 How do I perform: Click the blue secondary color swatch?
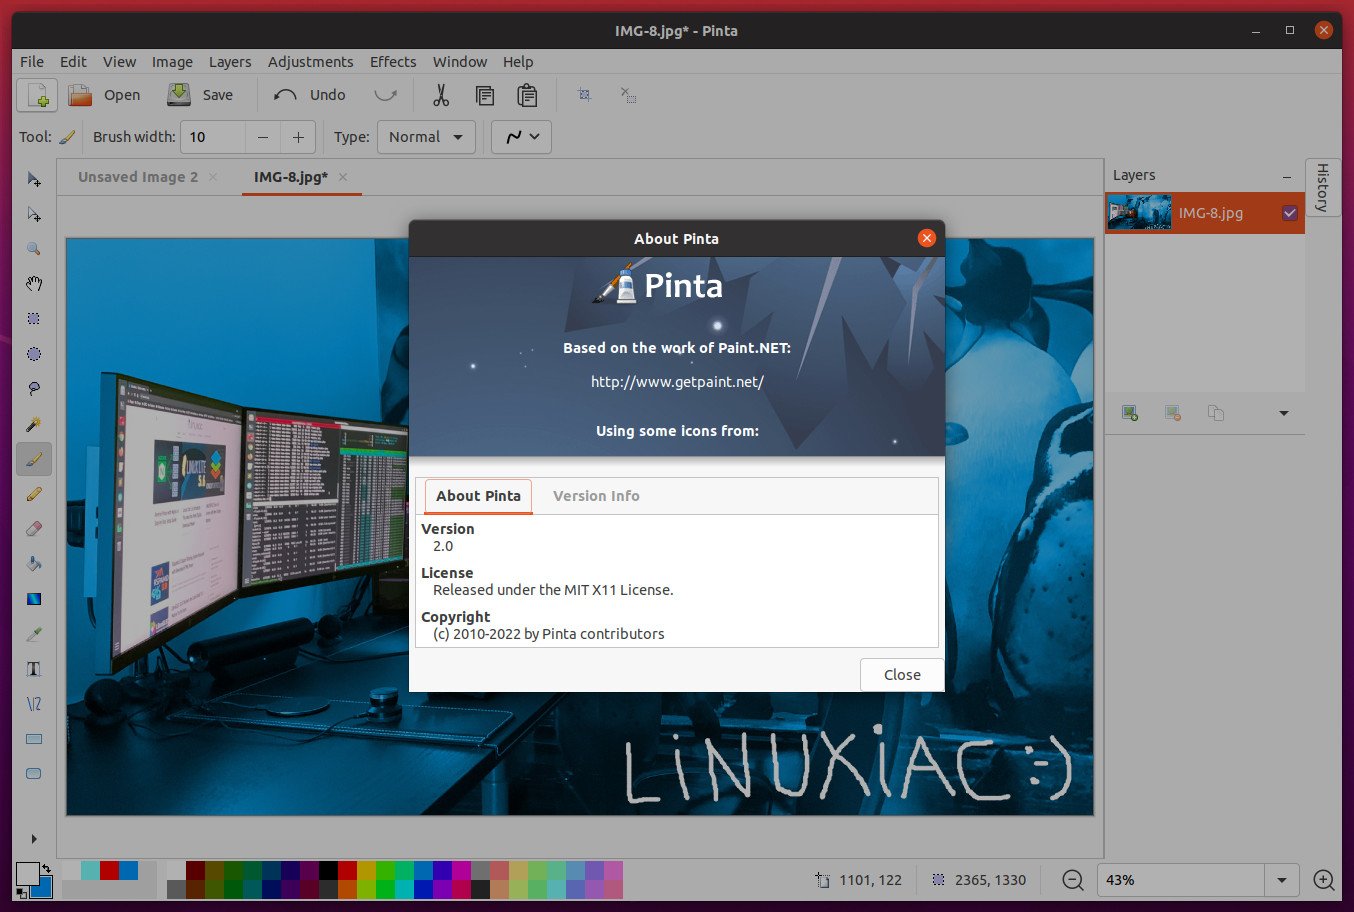(44, 889)
